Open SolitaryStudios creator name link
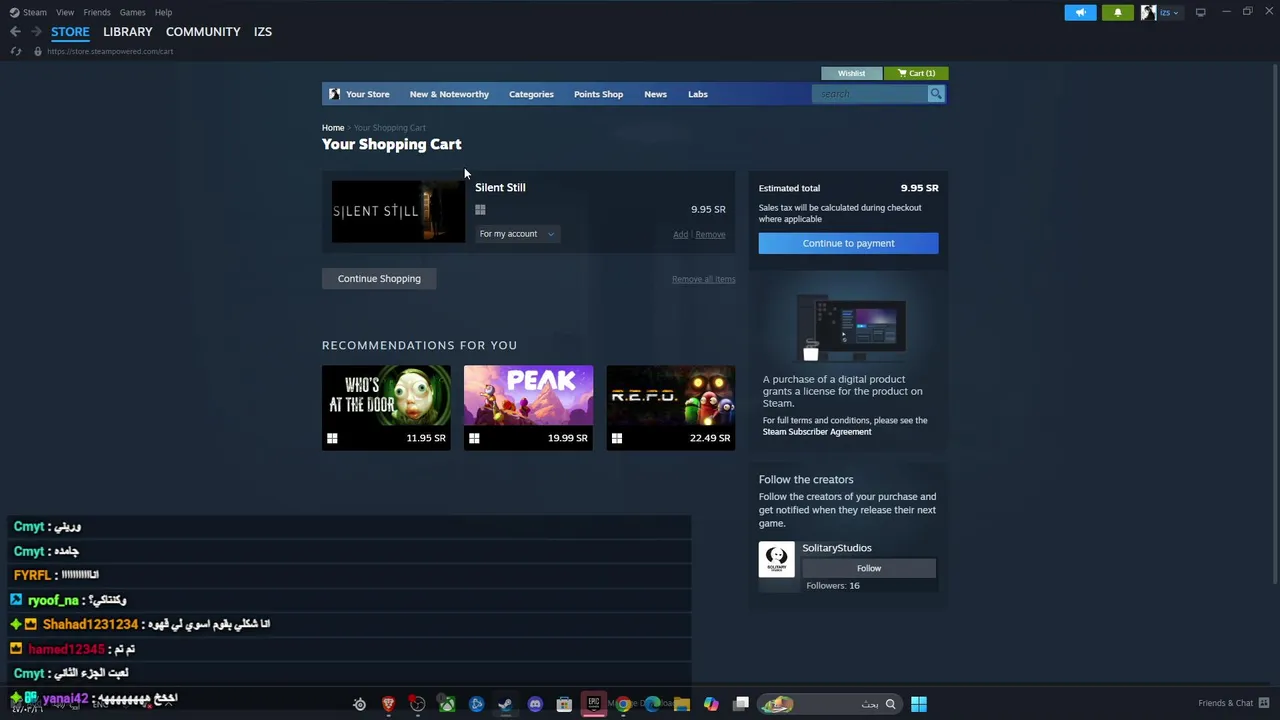 point(837,548)
